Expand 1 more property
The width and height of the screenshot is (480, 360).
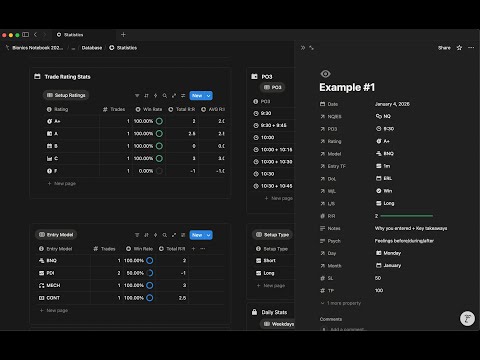[341, 303]
